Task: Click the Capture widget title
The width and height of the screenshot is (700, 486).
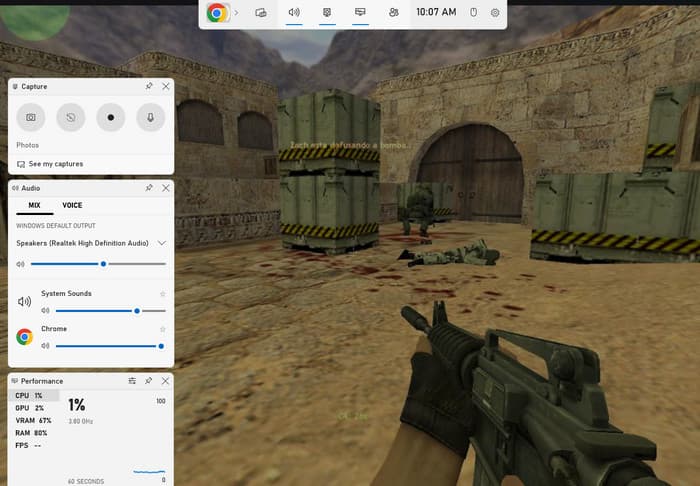Action: (x=34, y=87)
